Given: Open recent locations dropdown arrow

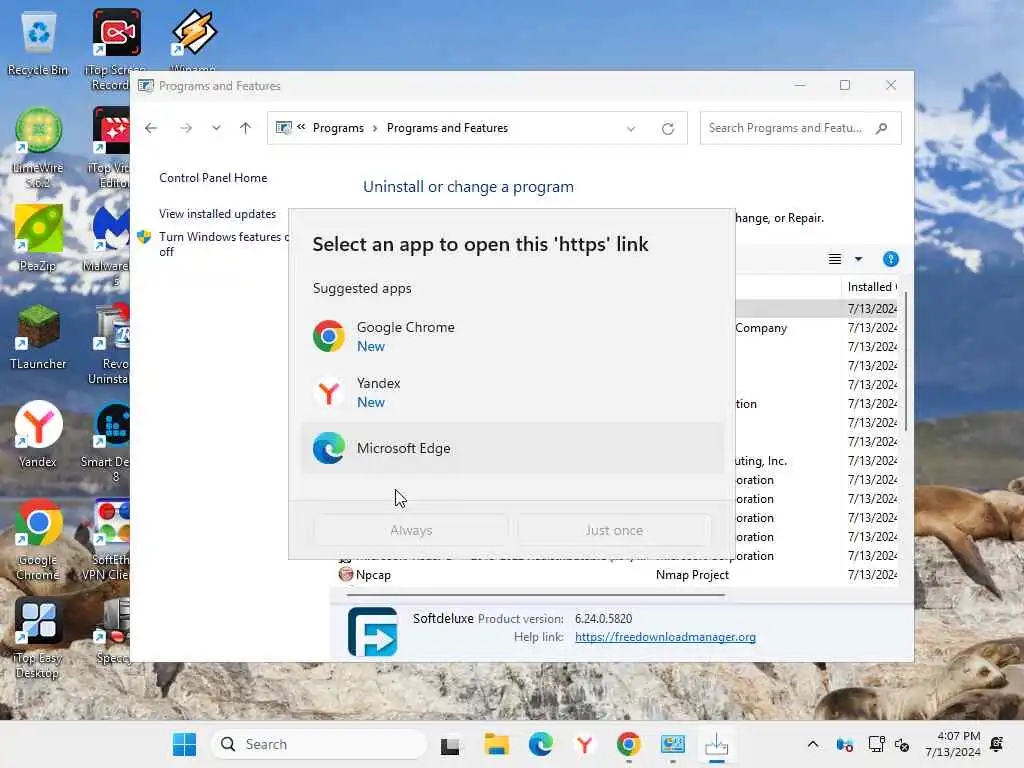Looking at the screenshot, I should pos(216,128).
